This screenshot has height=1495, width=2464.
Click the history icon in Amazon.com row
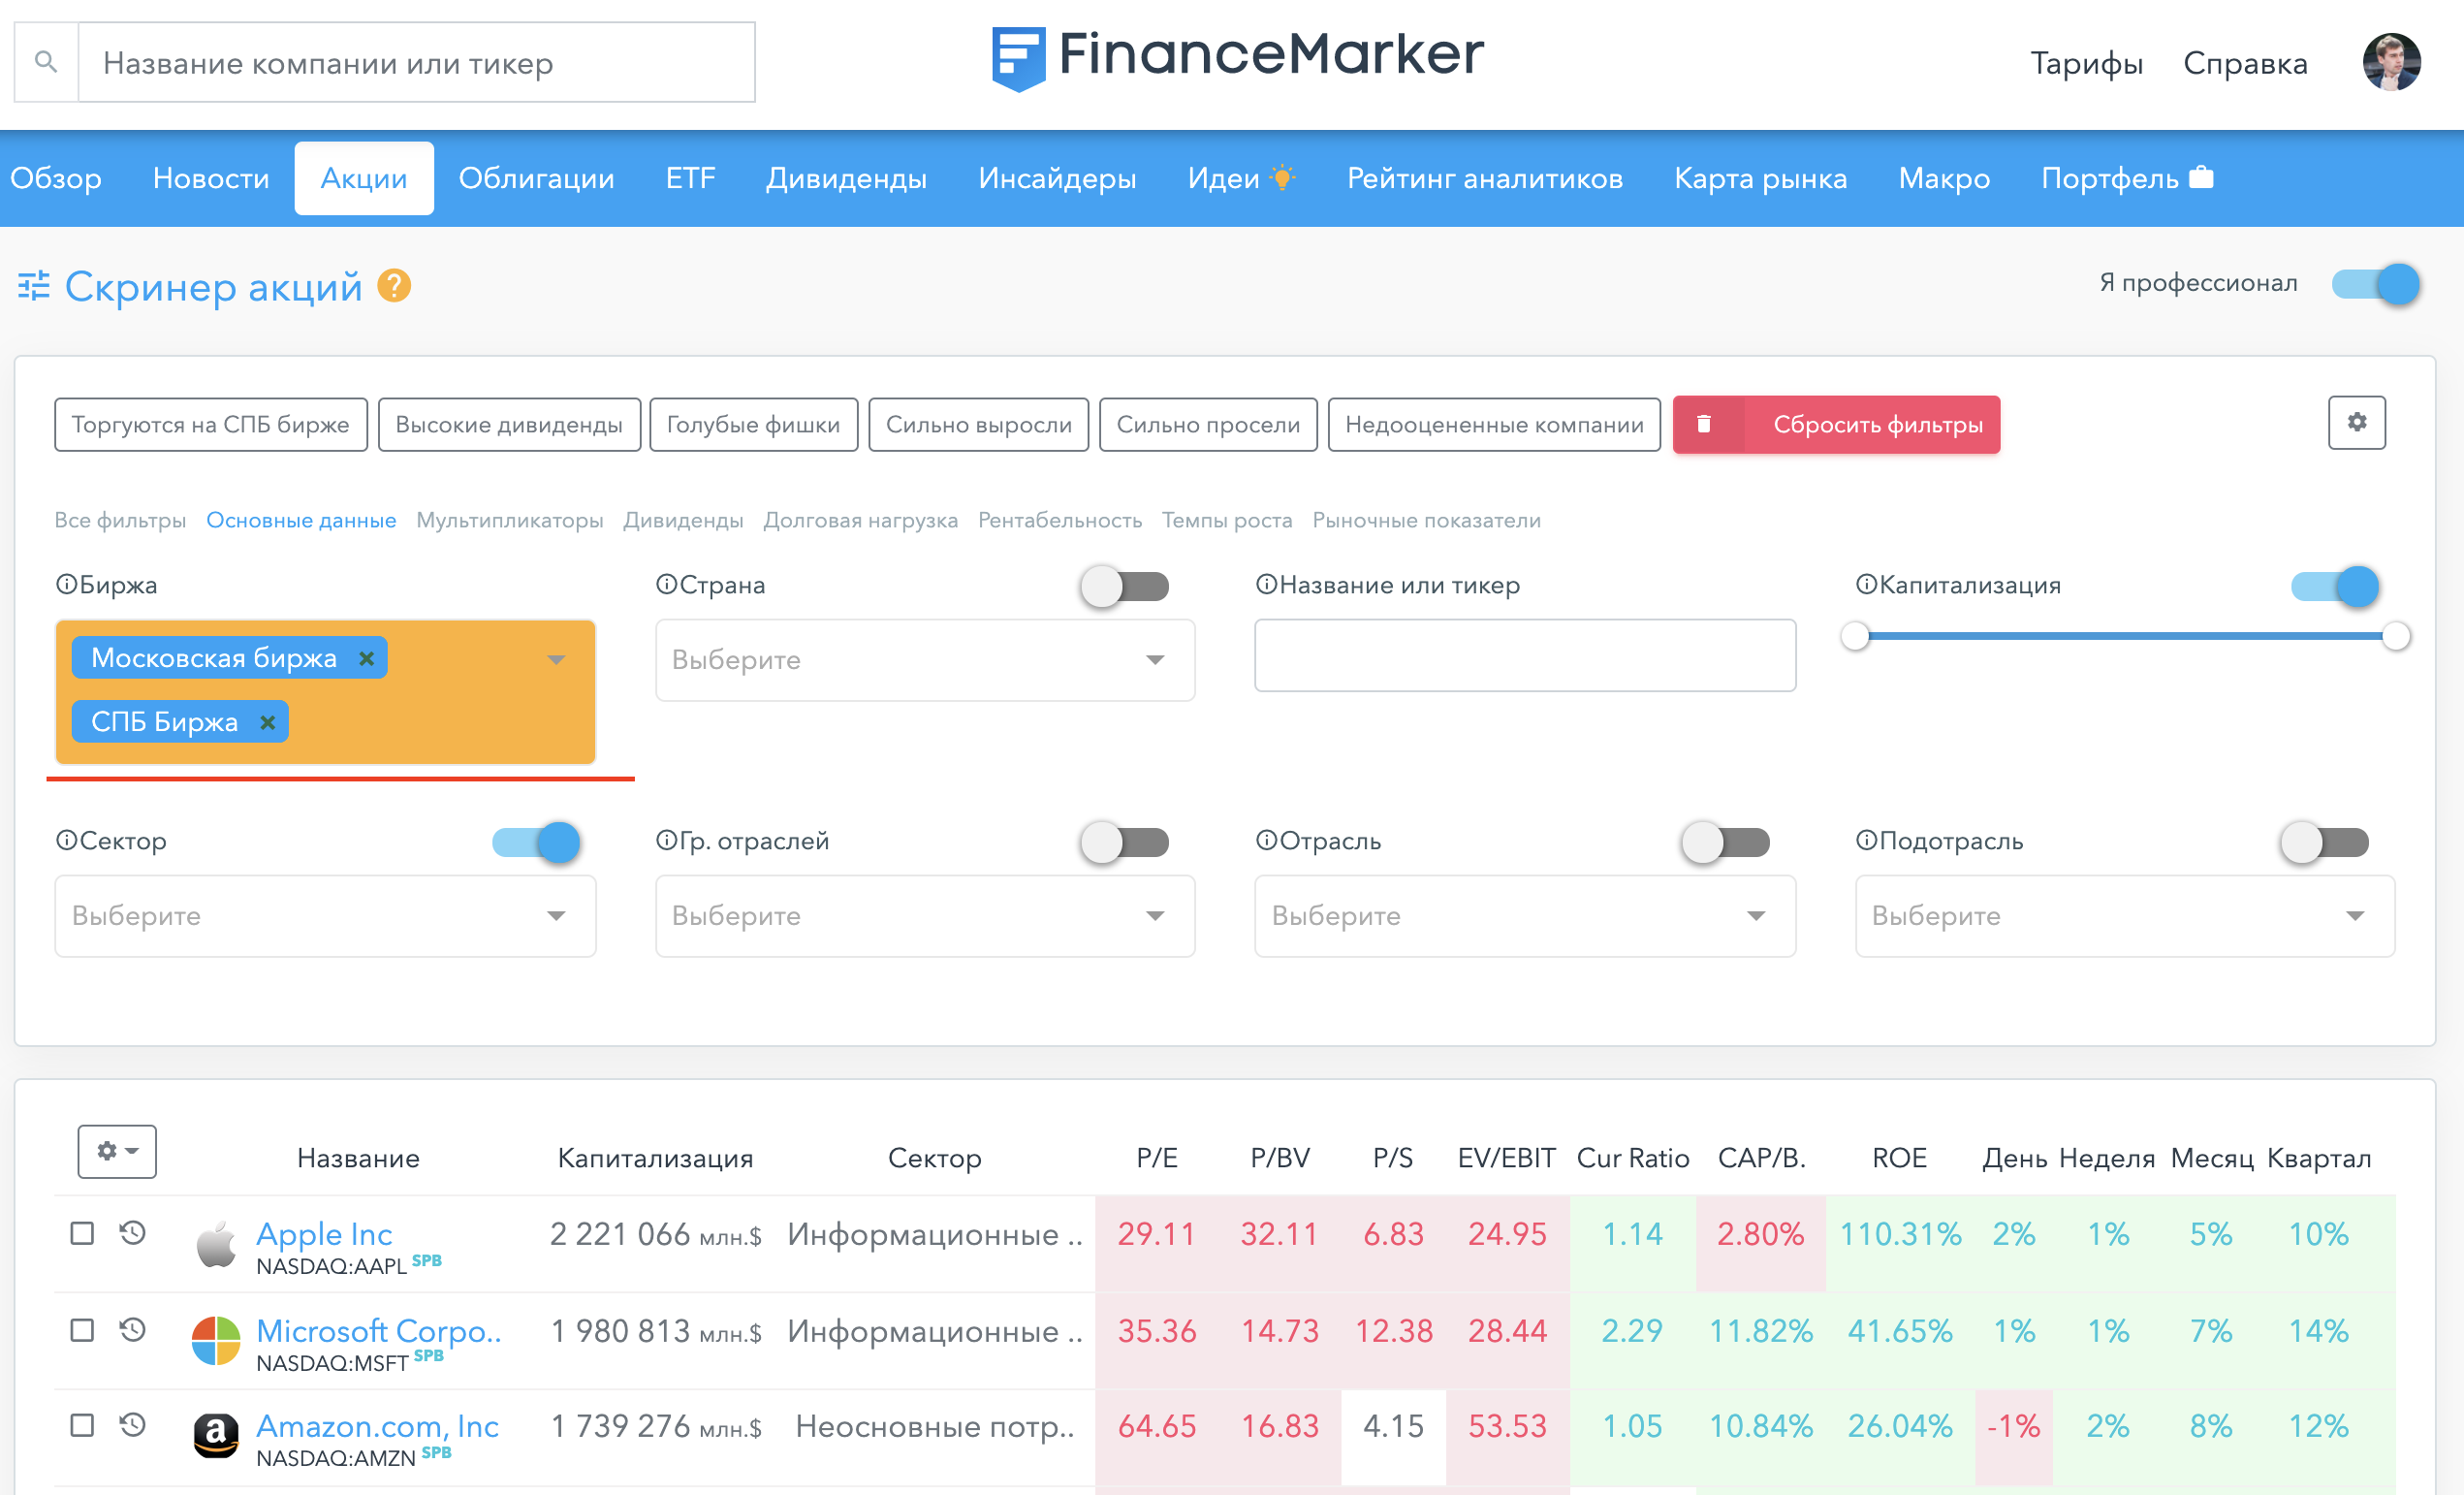(x=132, y=1424)
